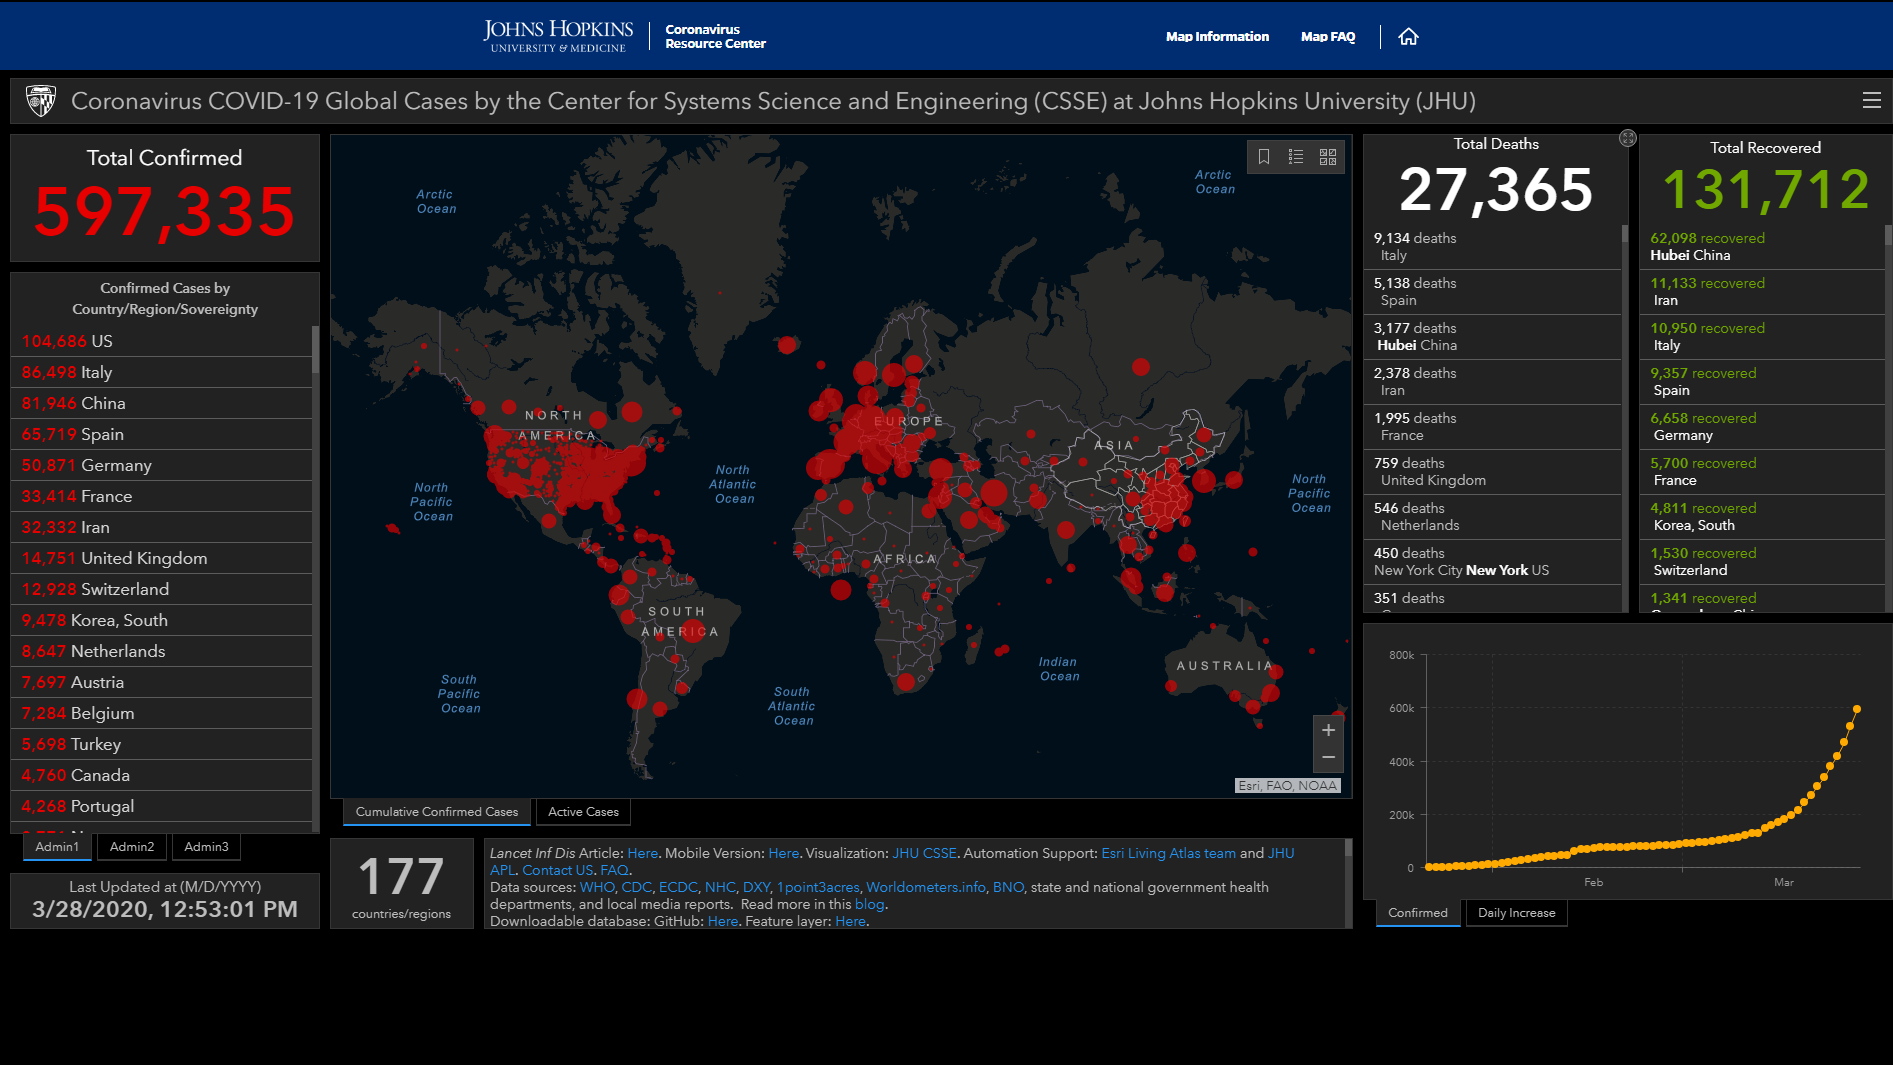
Task: Click Esri, FAO, NOAA map attribution
Action: click(x=1287, y=786)
